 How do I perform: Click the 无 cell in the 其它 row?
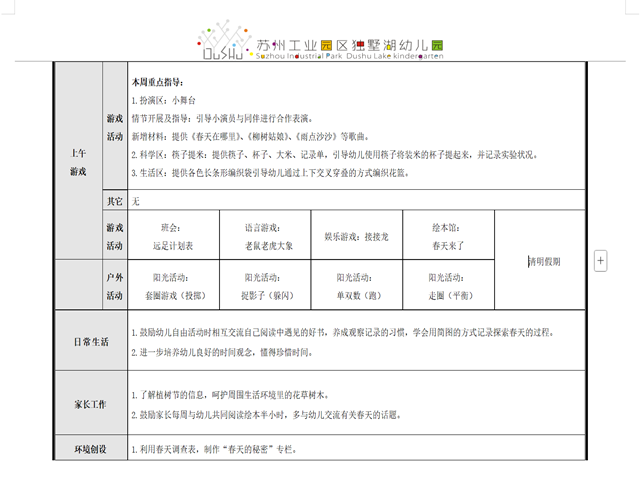tap(356, 200)
